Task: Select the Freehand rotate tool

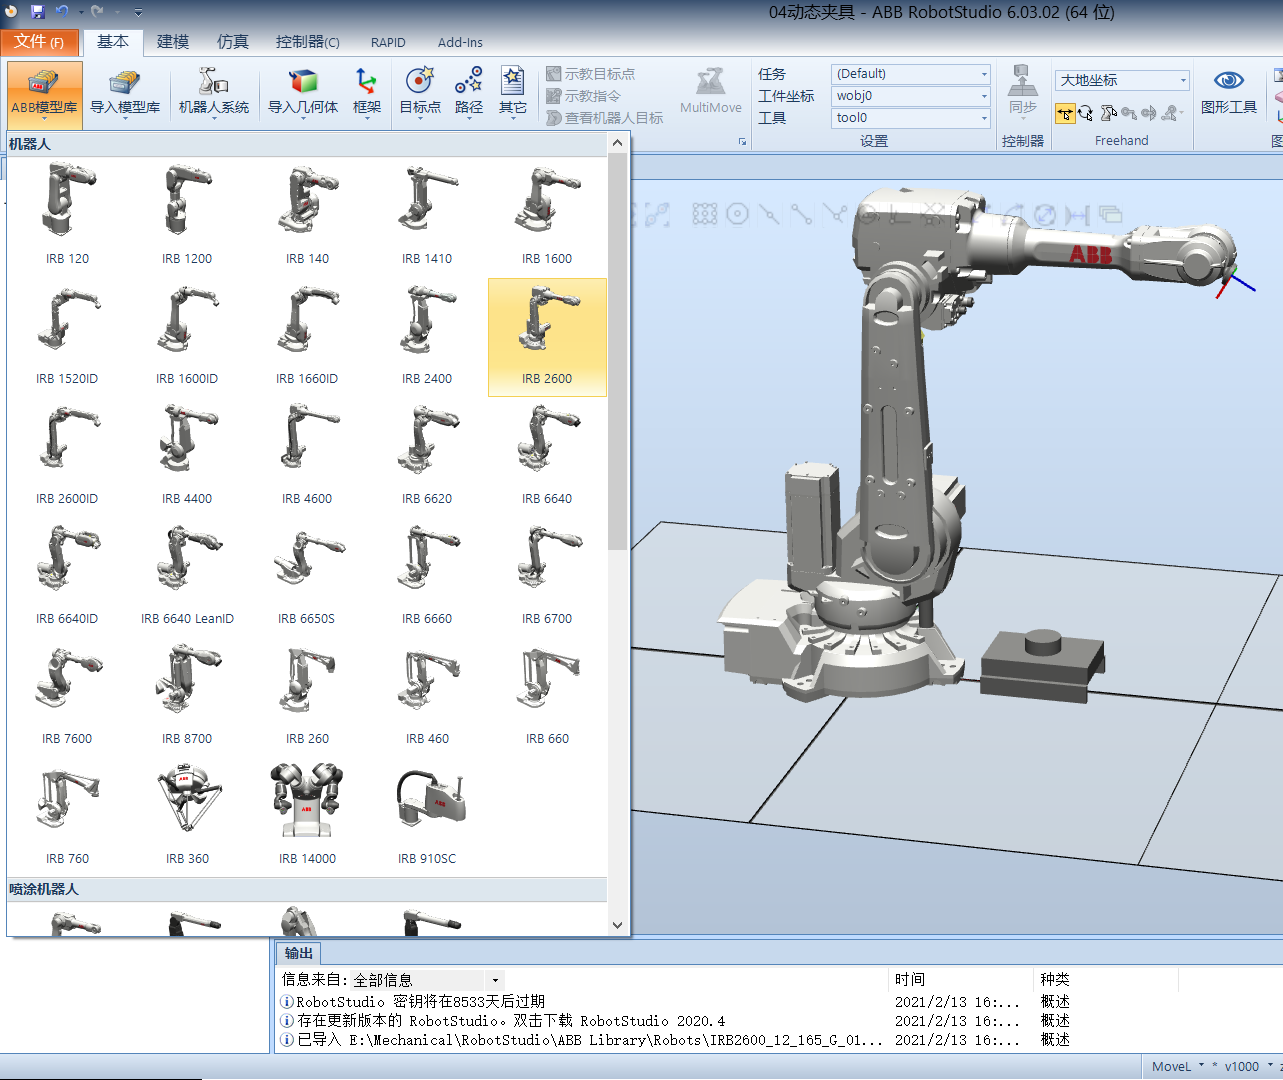Action: point(1086,113)
